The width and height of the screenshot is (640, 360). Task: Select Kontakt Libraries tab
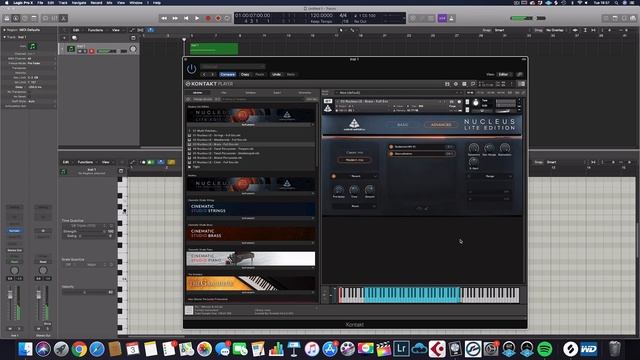(x=198, y=93)
